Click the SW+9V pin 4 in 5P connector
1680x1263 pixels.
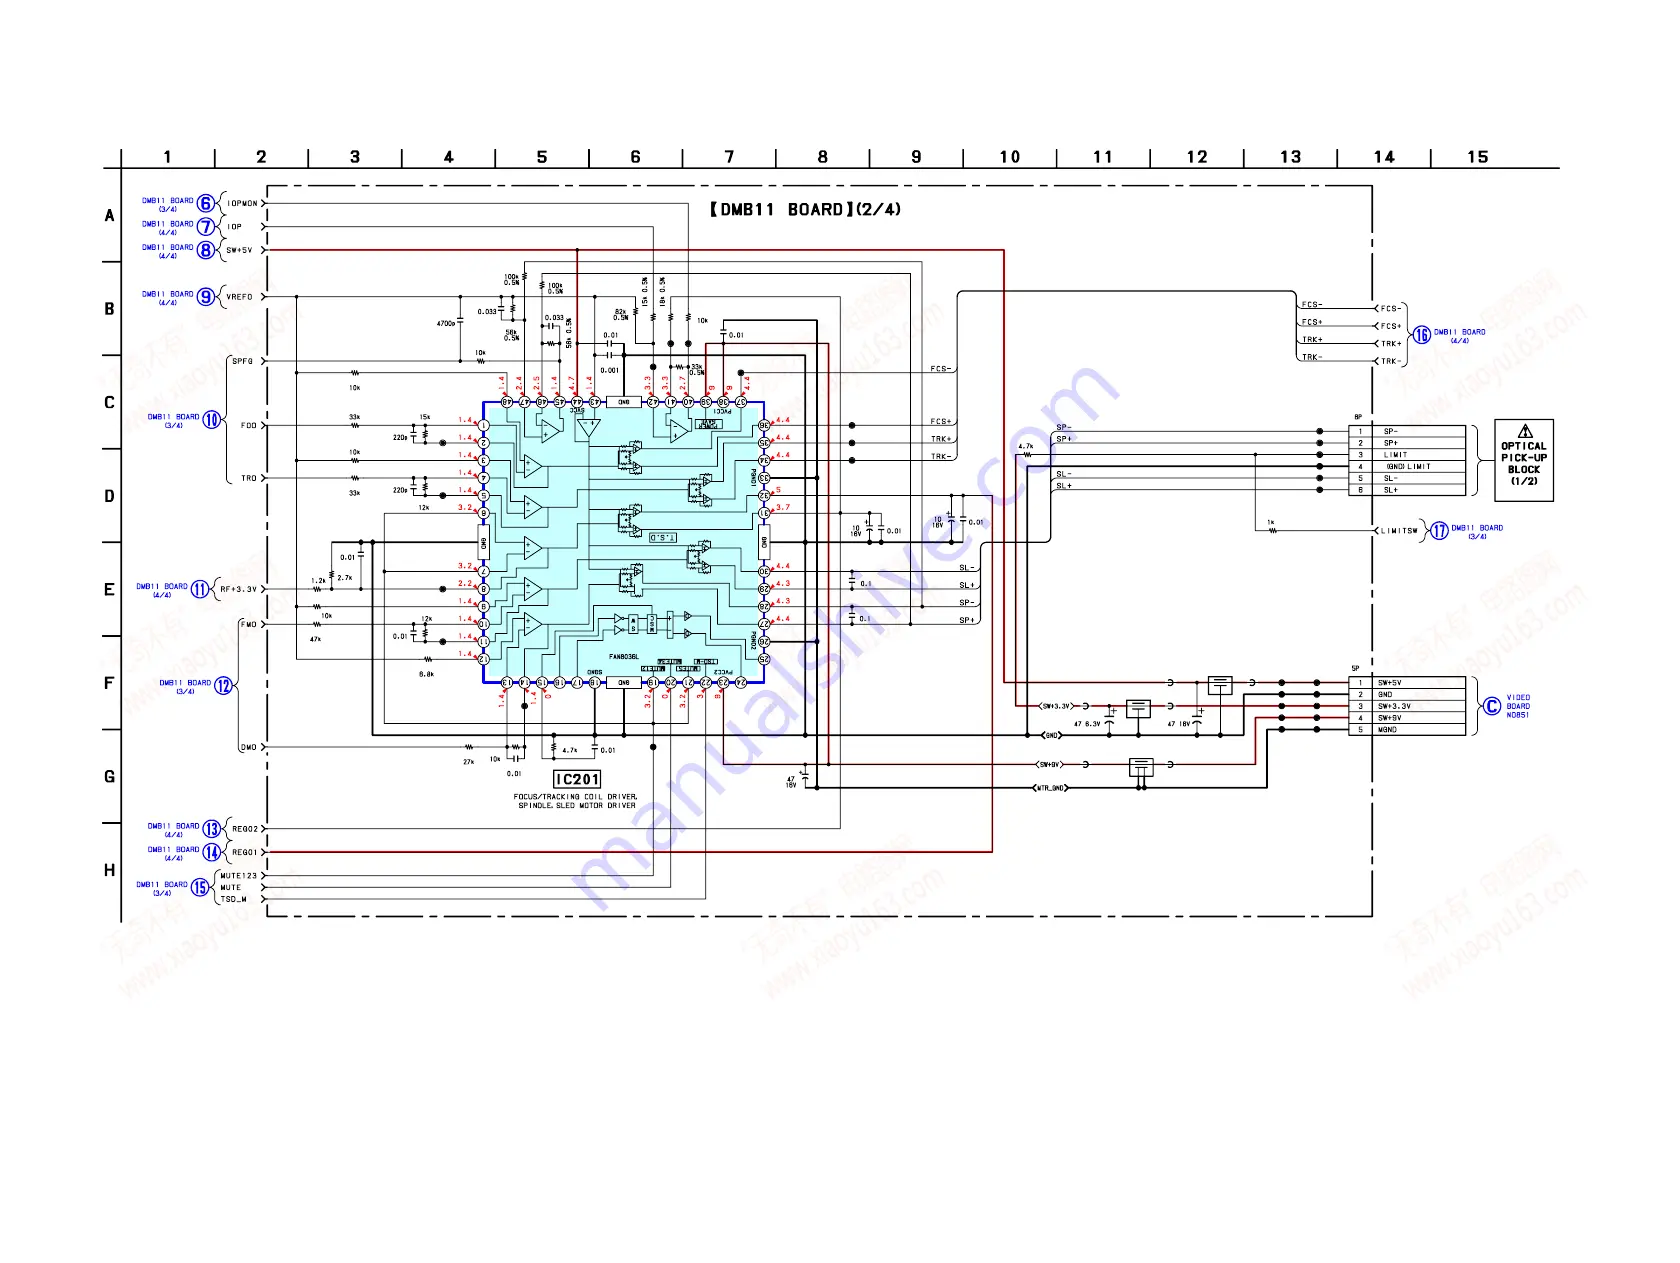pos(1408,718)
